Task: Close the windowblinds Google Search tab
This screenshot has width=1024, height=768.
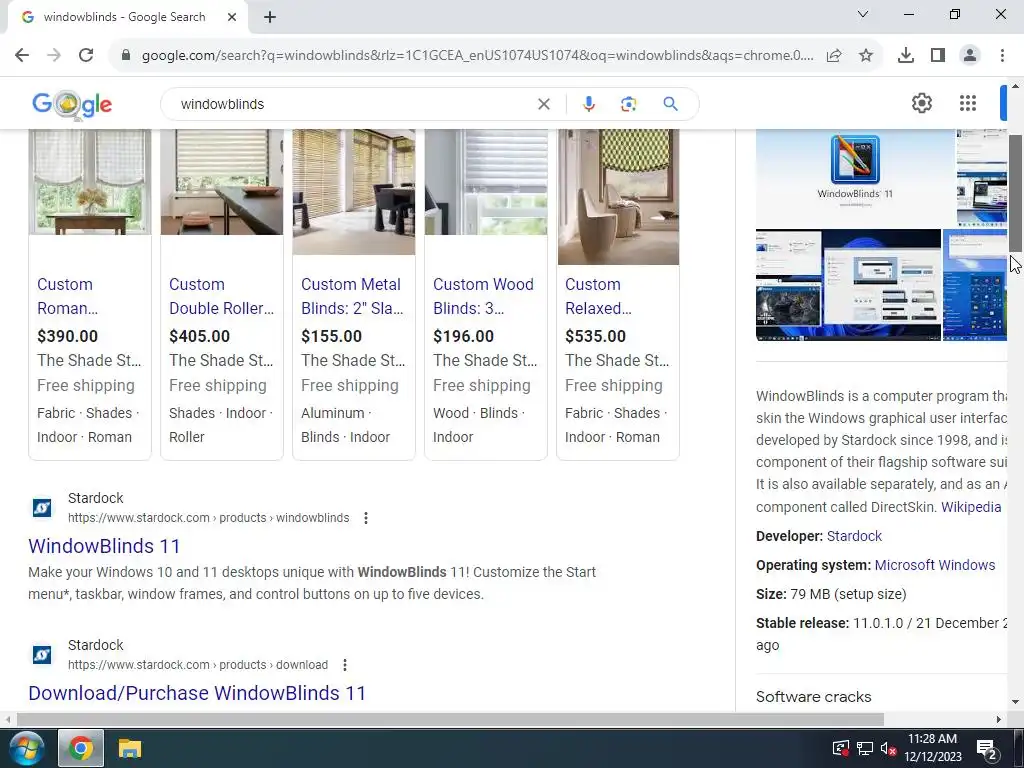Action: pyautogui.click(x=232, y=17)
